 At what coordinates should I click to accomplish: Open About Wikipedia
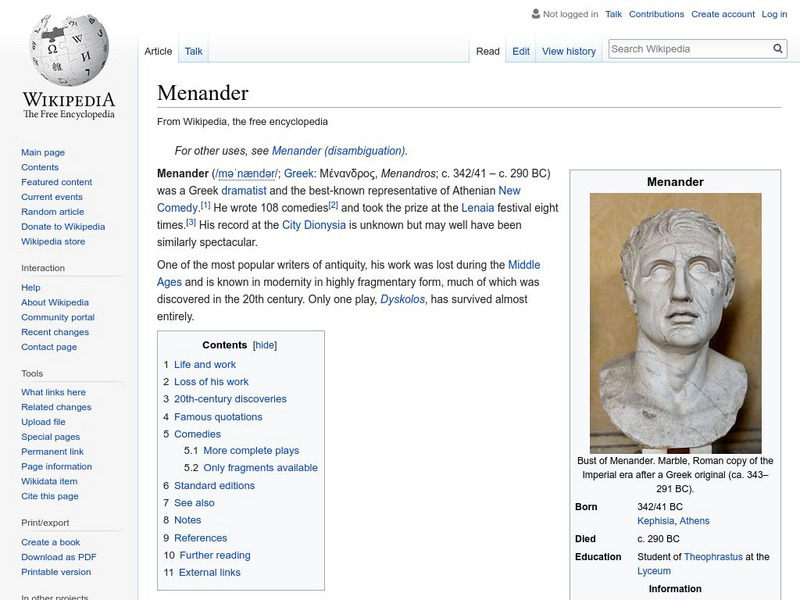[x=55, y=303]
